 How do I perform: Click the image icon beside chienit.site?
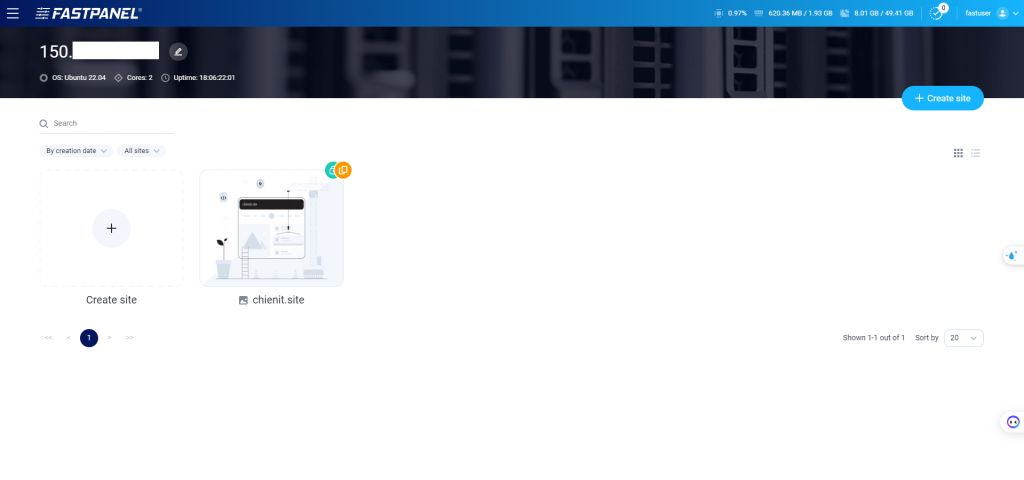pyautogui.click(x=243, y=301)
